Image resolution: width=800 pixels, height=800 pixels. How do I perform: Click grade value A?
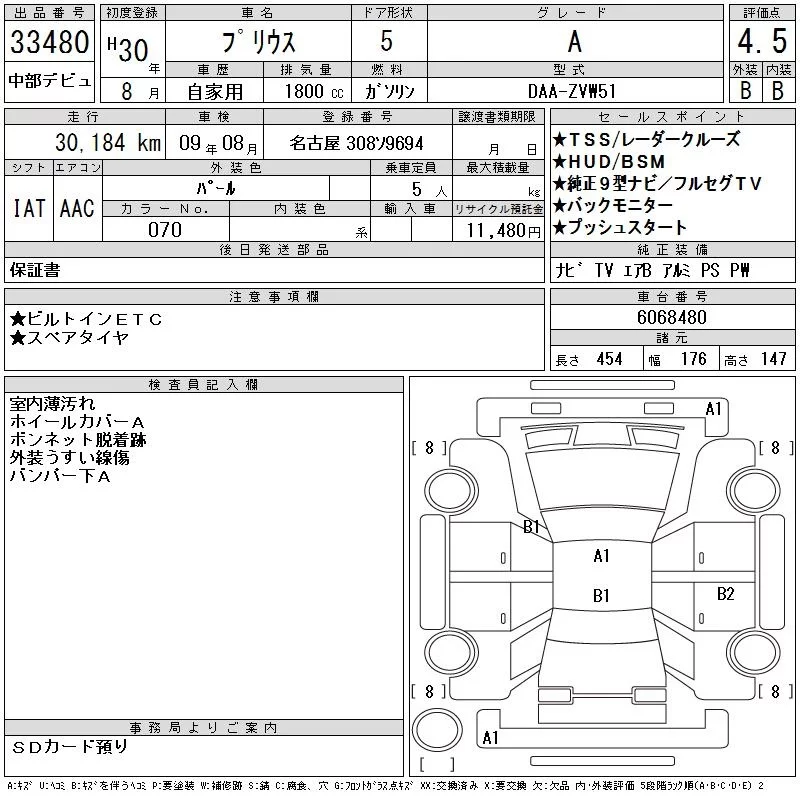(575, 42)
